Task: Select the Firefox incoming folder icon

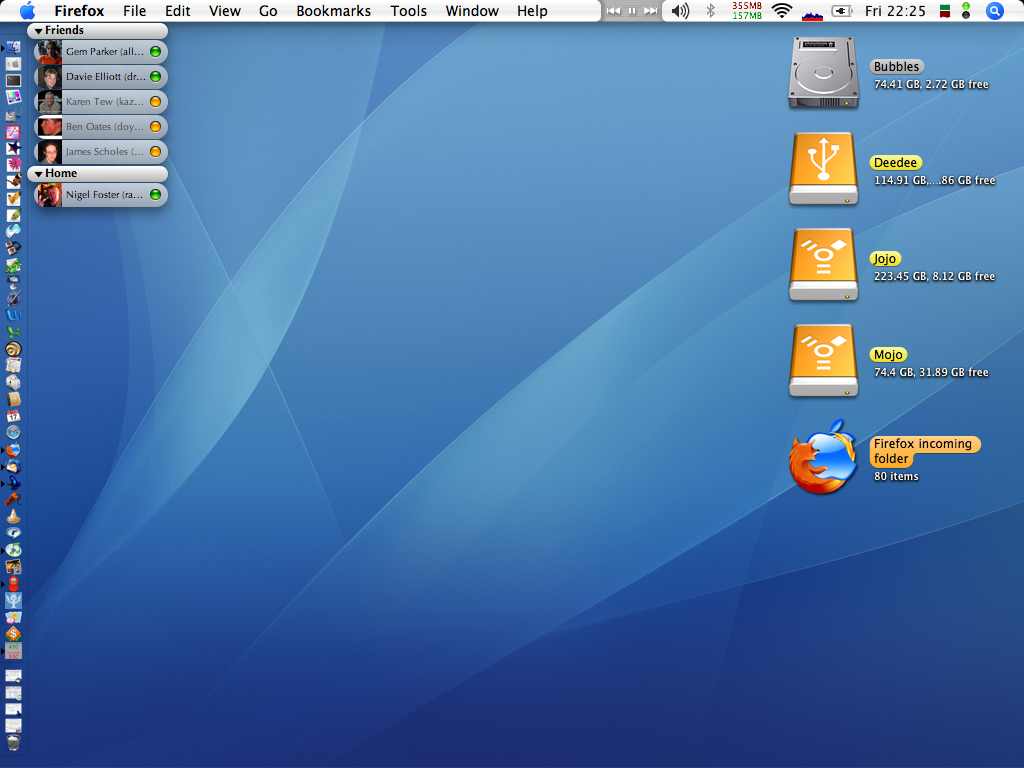Action: (823, 457)
